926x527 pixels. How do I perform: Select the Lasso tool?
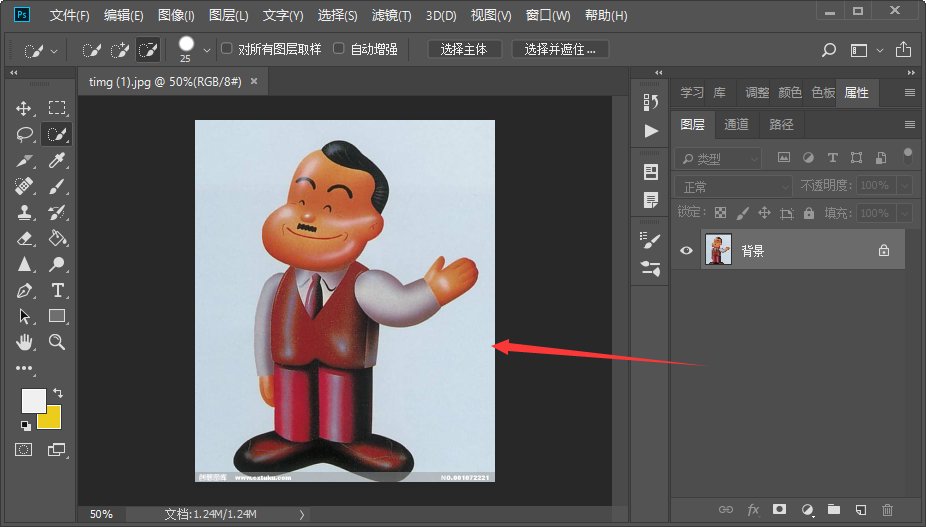[24, 135]
